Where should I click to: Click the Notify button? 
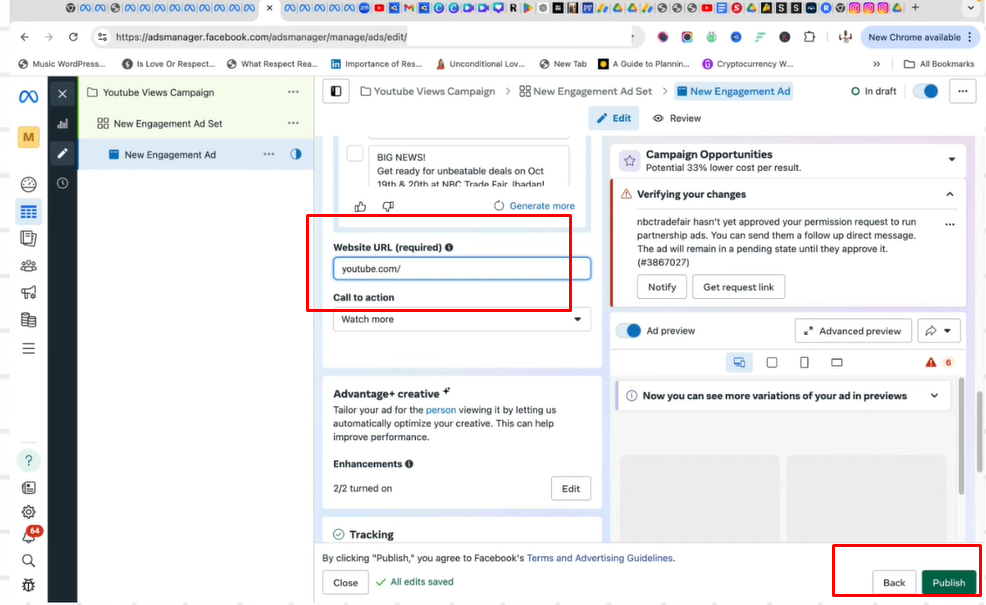[662, 287]
